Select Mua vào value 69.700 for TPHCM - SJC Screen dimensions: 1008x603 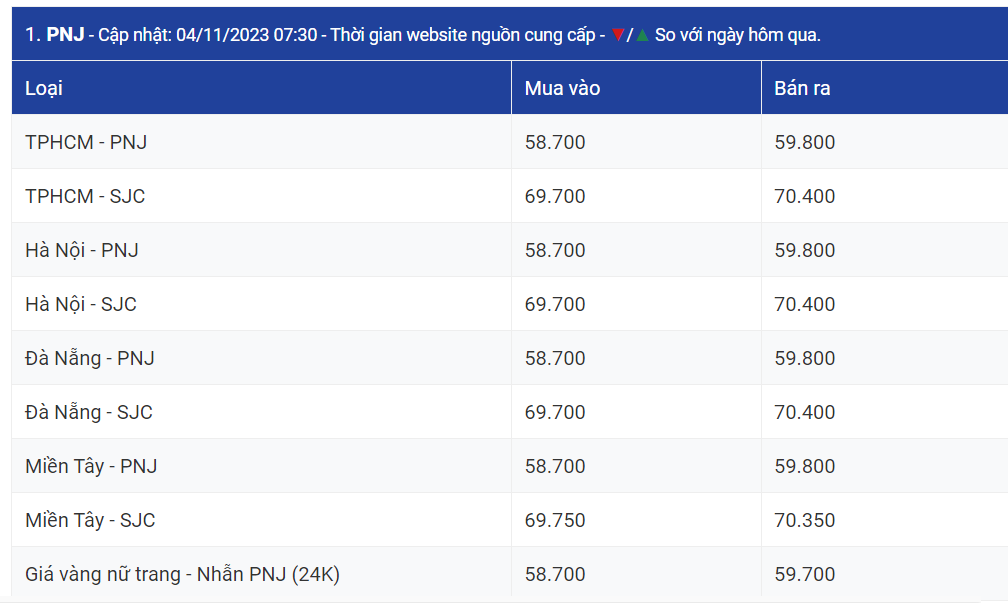[x=555, y=196]
